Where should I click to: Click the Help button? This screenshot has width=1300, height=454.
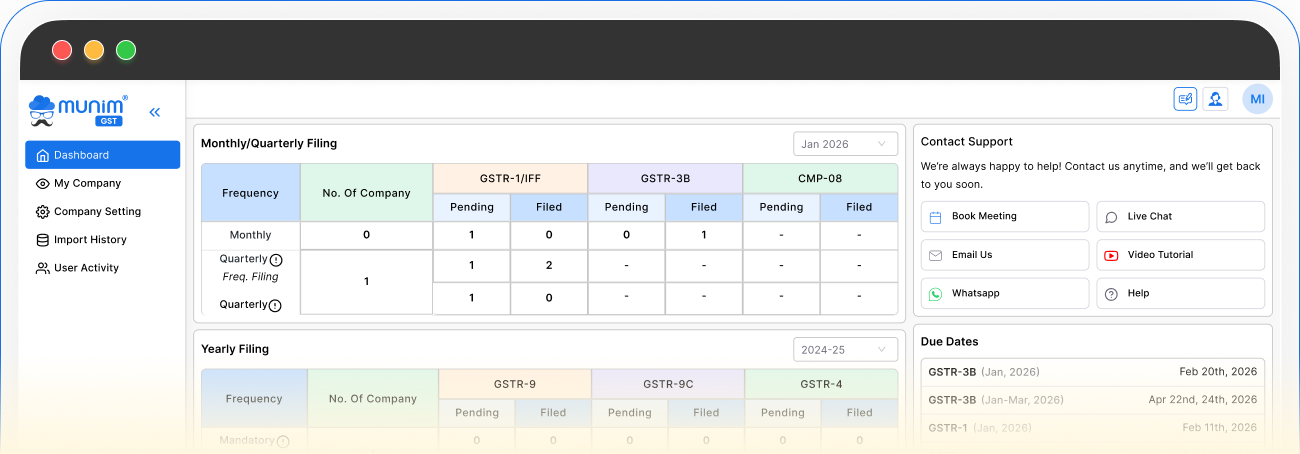[x=1181, y=294]
